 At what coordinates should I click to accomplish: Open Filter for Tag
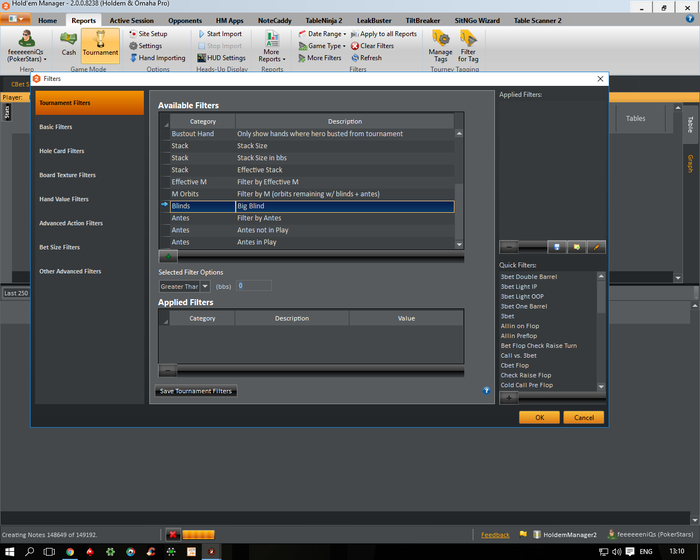tap(468, 46)
